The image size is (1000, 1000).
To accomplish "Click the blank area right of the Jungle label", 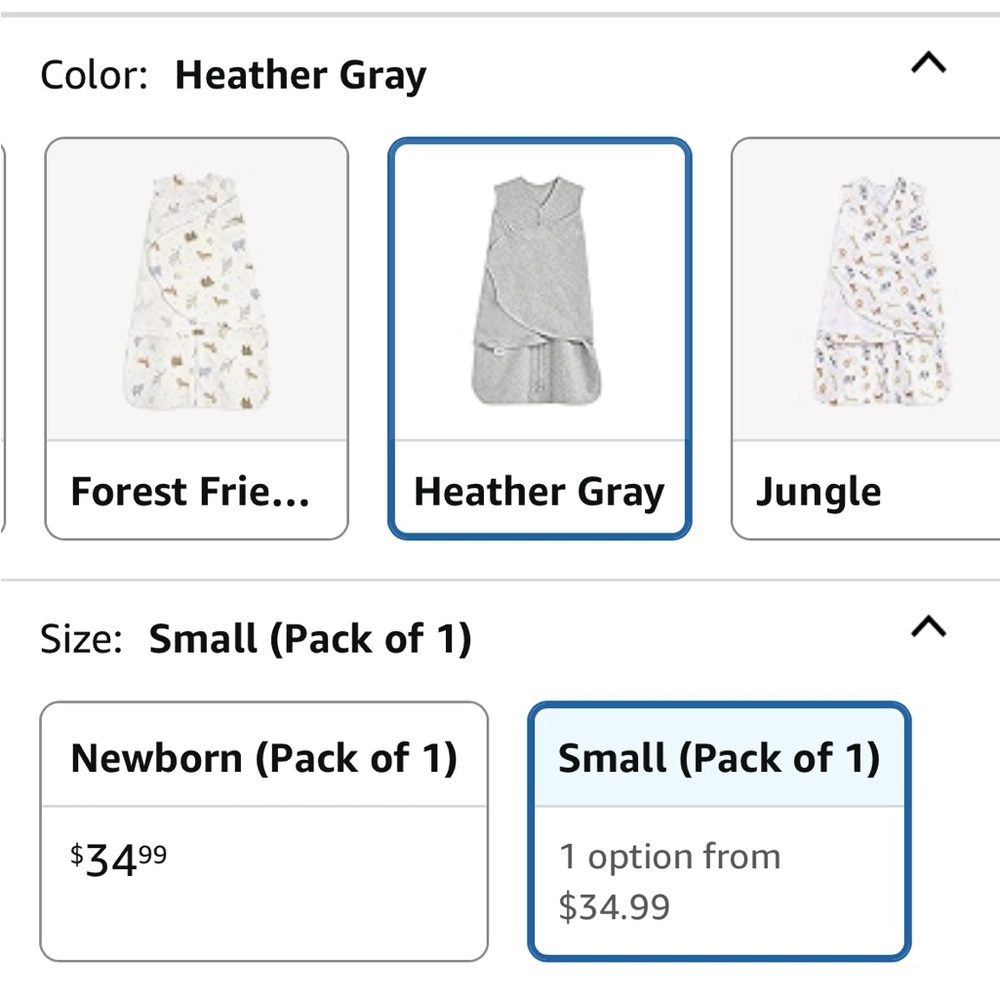I will 945,492.
